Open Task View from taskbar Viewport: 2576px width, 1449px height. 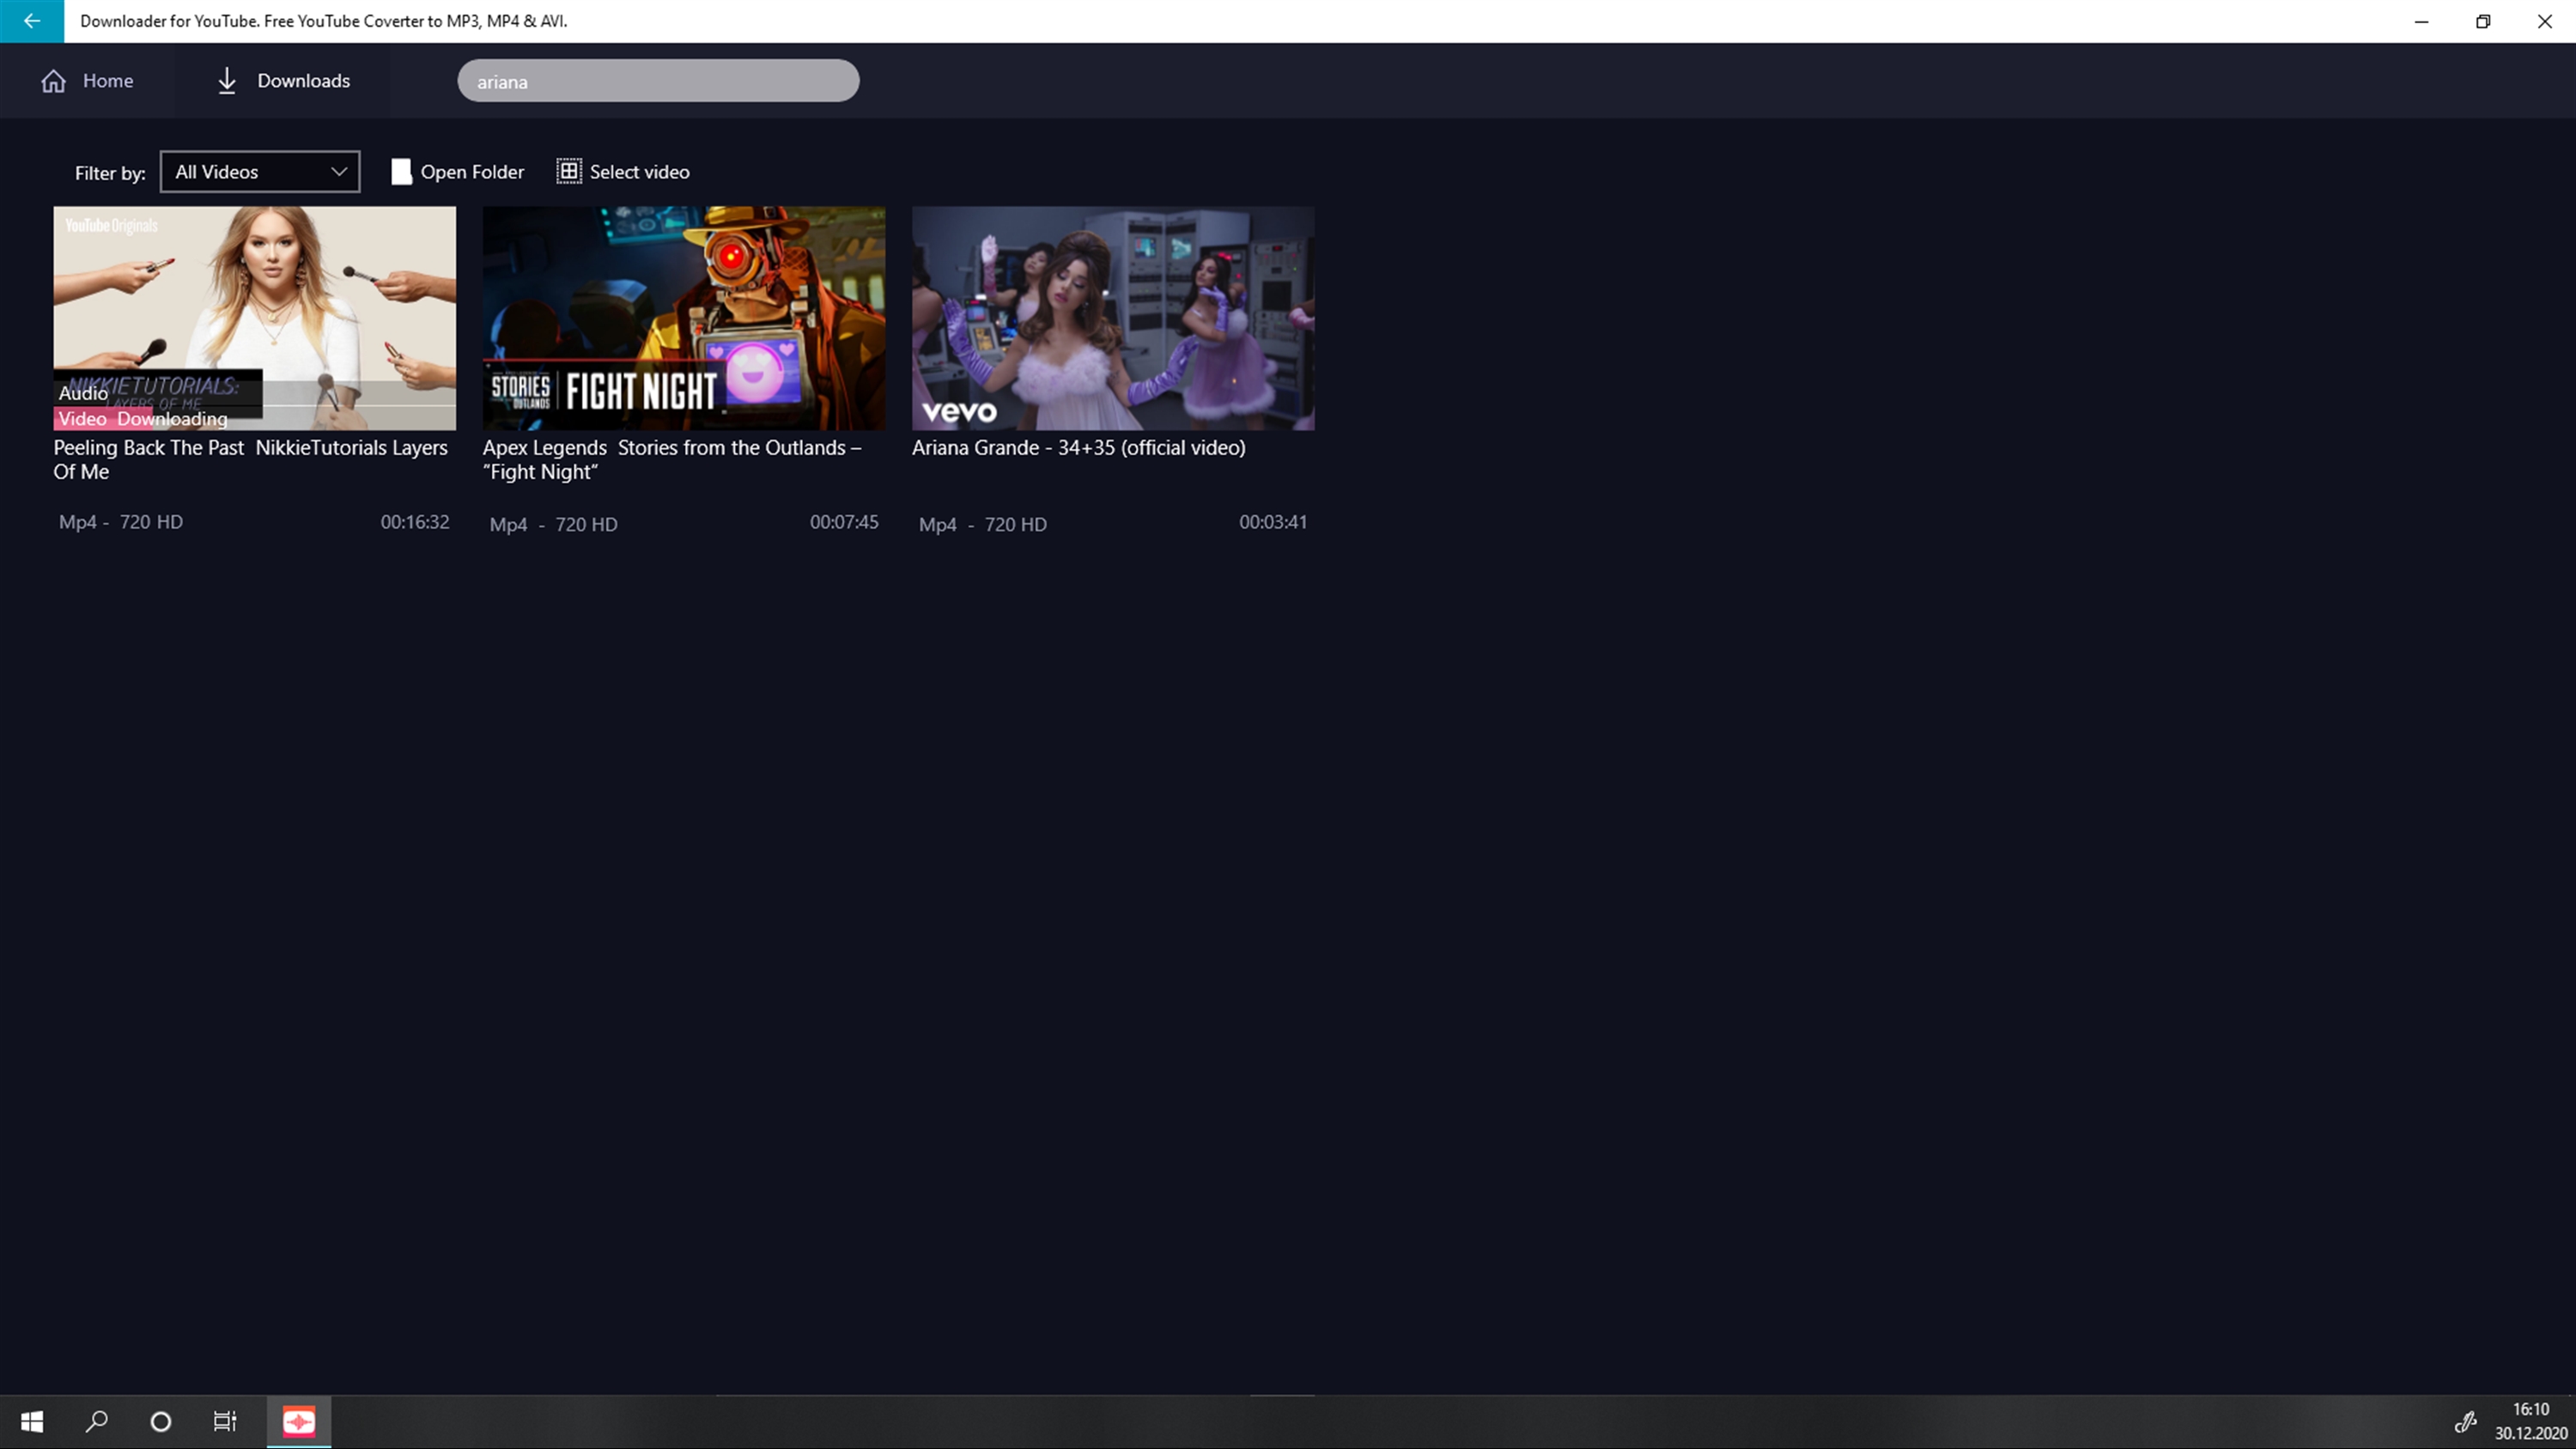click(x=225, y=1421)
